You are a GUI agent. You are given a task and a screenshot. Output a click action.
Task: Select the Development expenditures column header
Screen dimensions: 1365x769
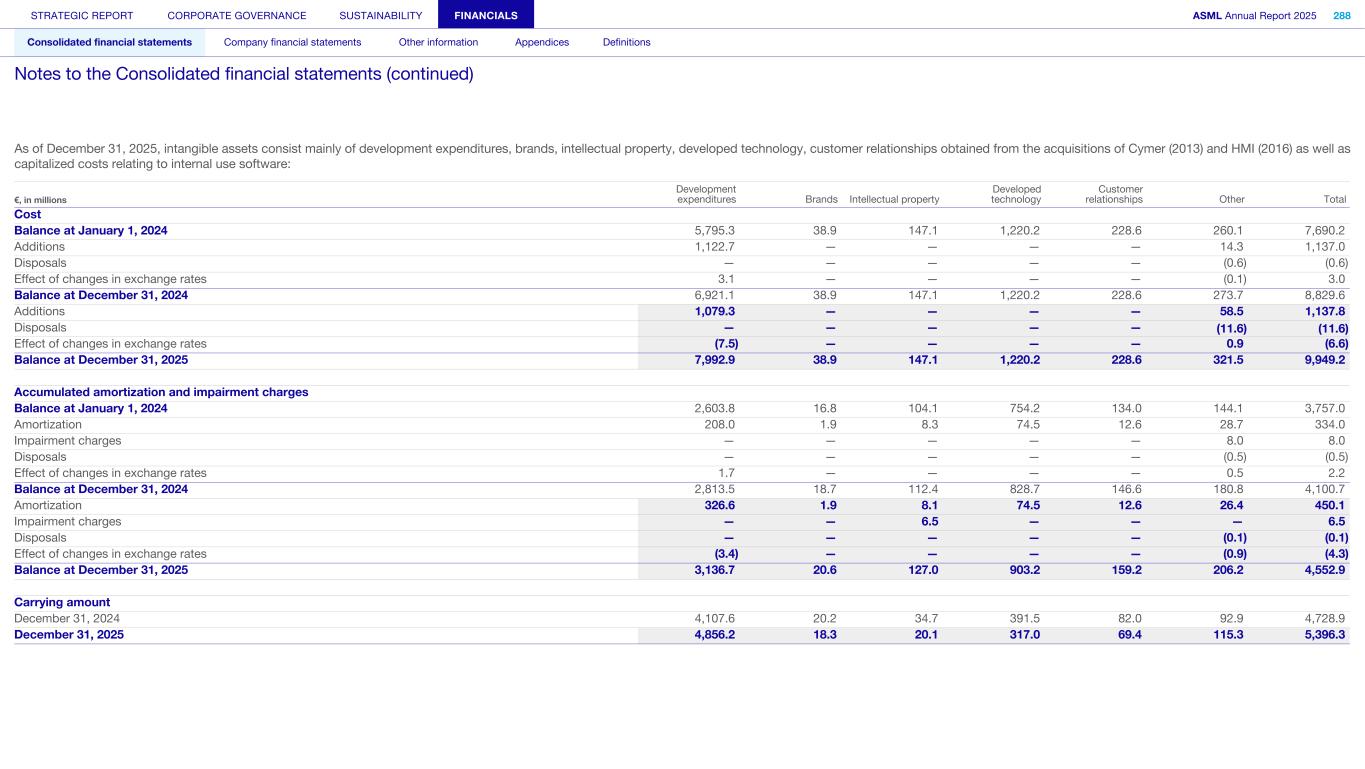(706, 194)
